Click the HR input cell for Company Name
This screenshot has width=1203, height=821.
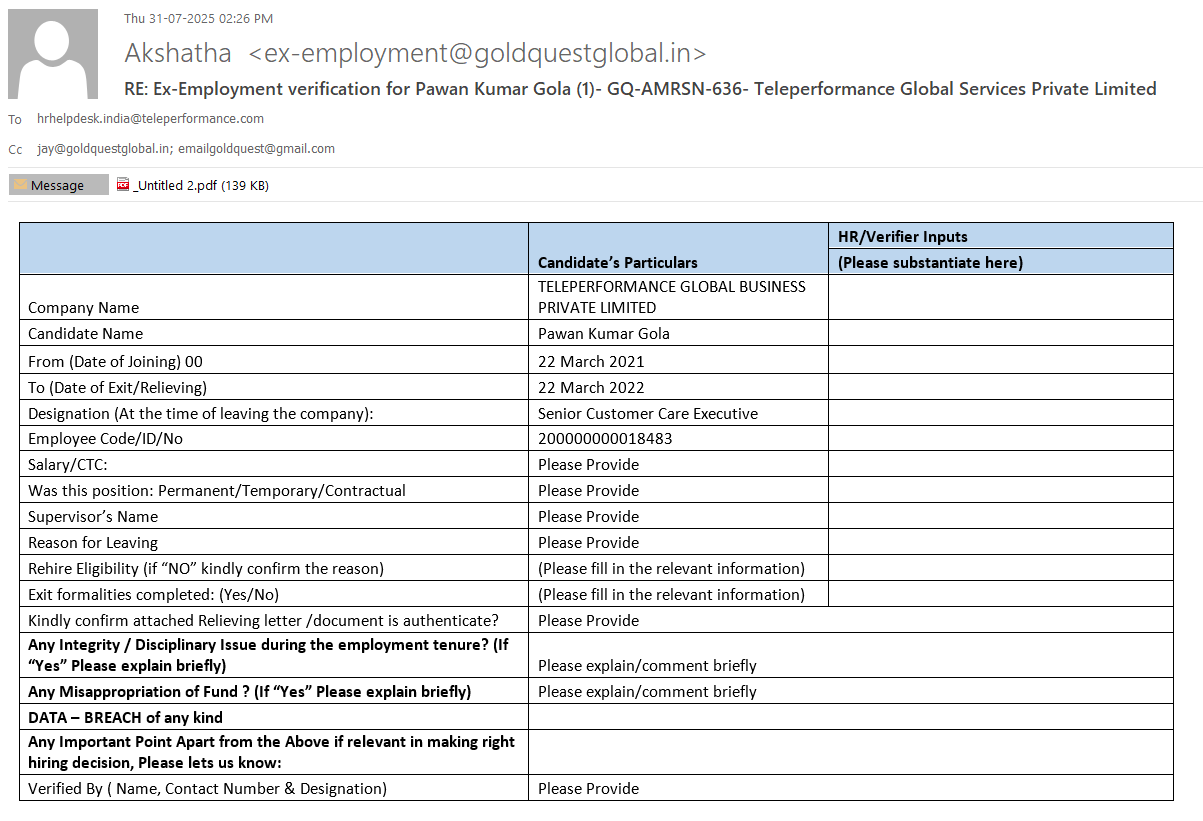coord(1000,297)
